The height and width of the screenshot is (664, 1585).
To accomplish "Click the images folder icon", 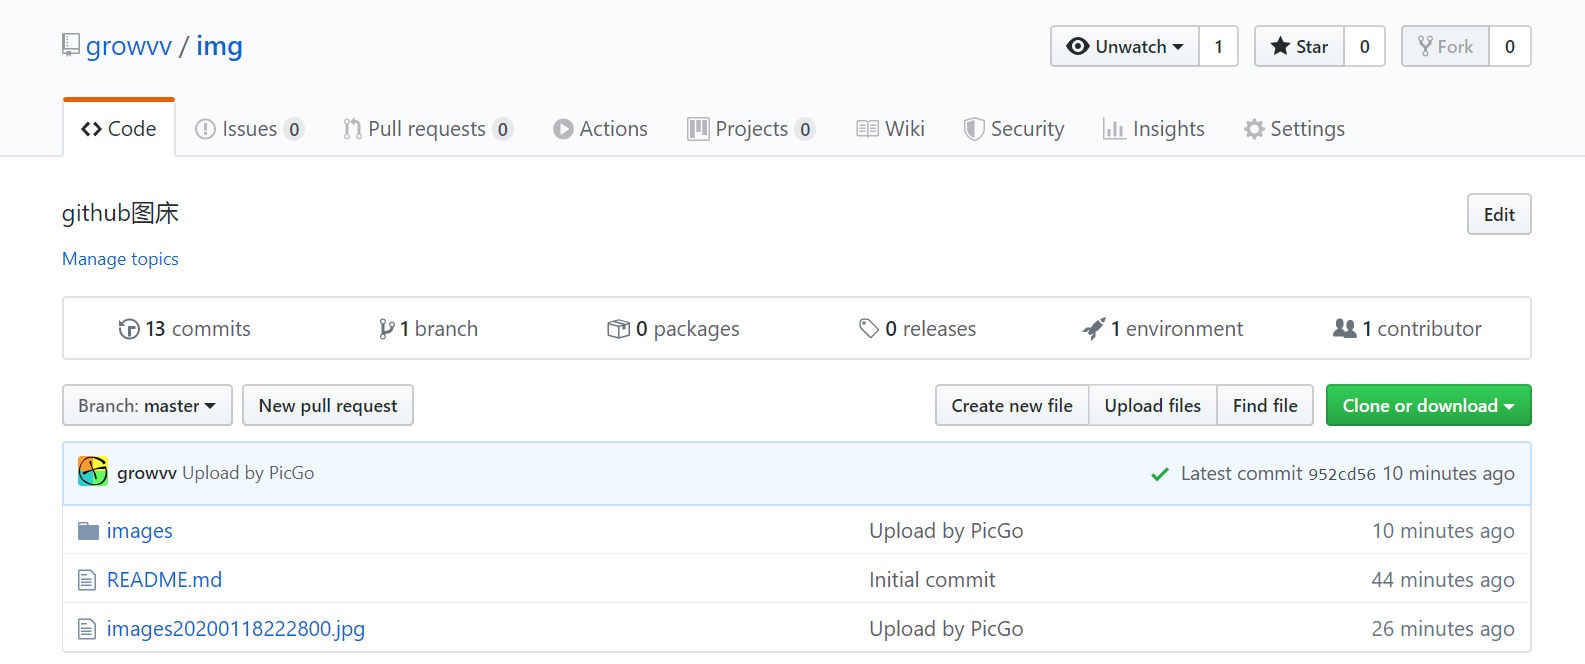I will [89, 530].
